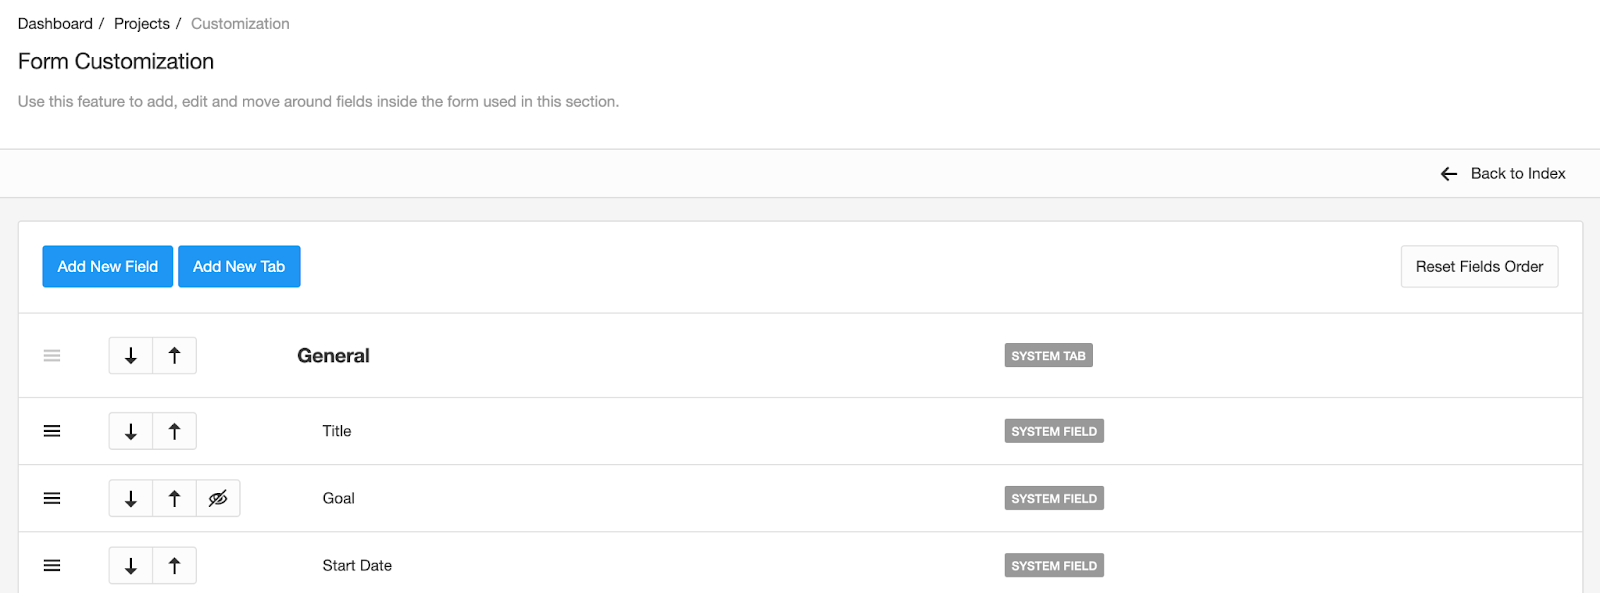This screenshot has width=1600, height=593.
Task: Move the General tab up
Action: point(175,356)
